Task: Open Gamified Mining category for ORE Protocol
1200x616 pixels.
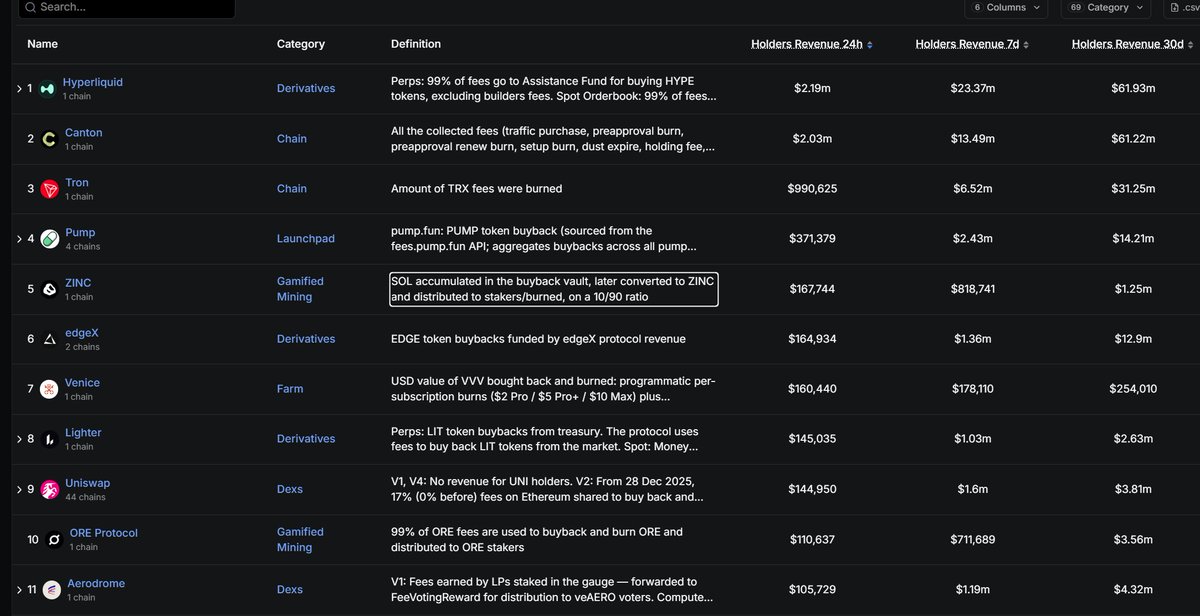Action: [x=300, y=540]
